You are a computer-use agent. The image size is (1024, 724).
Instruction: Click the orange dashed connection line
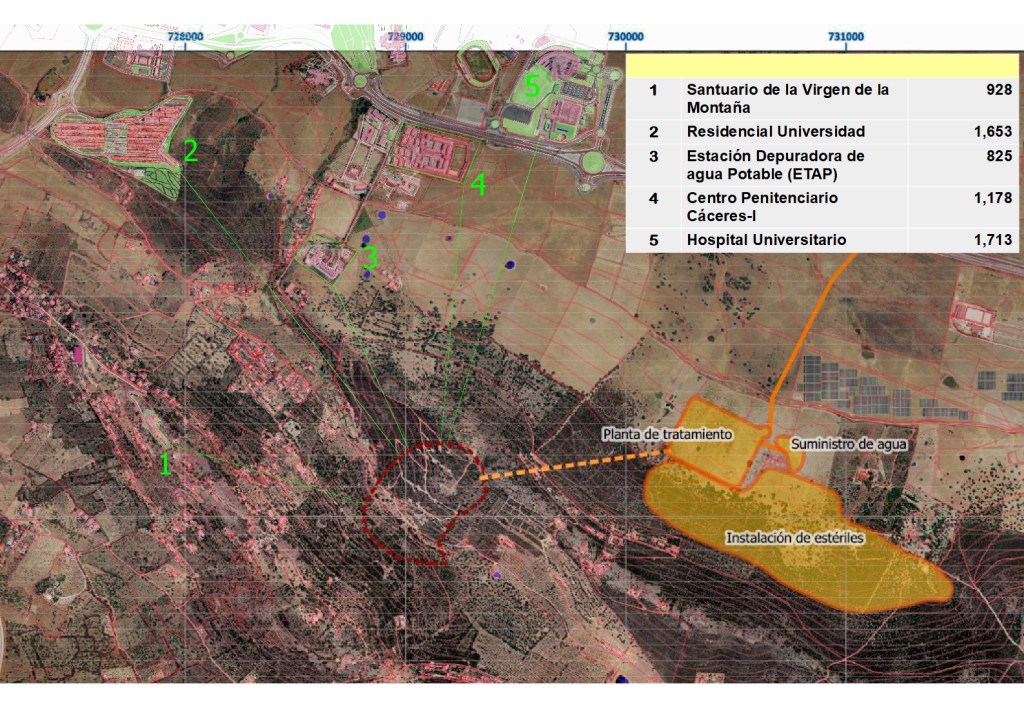[570, 465]
